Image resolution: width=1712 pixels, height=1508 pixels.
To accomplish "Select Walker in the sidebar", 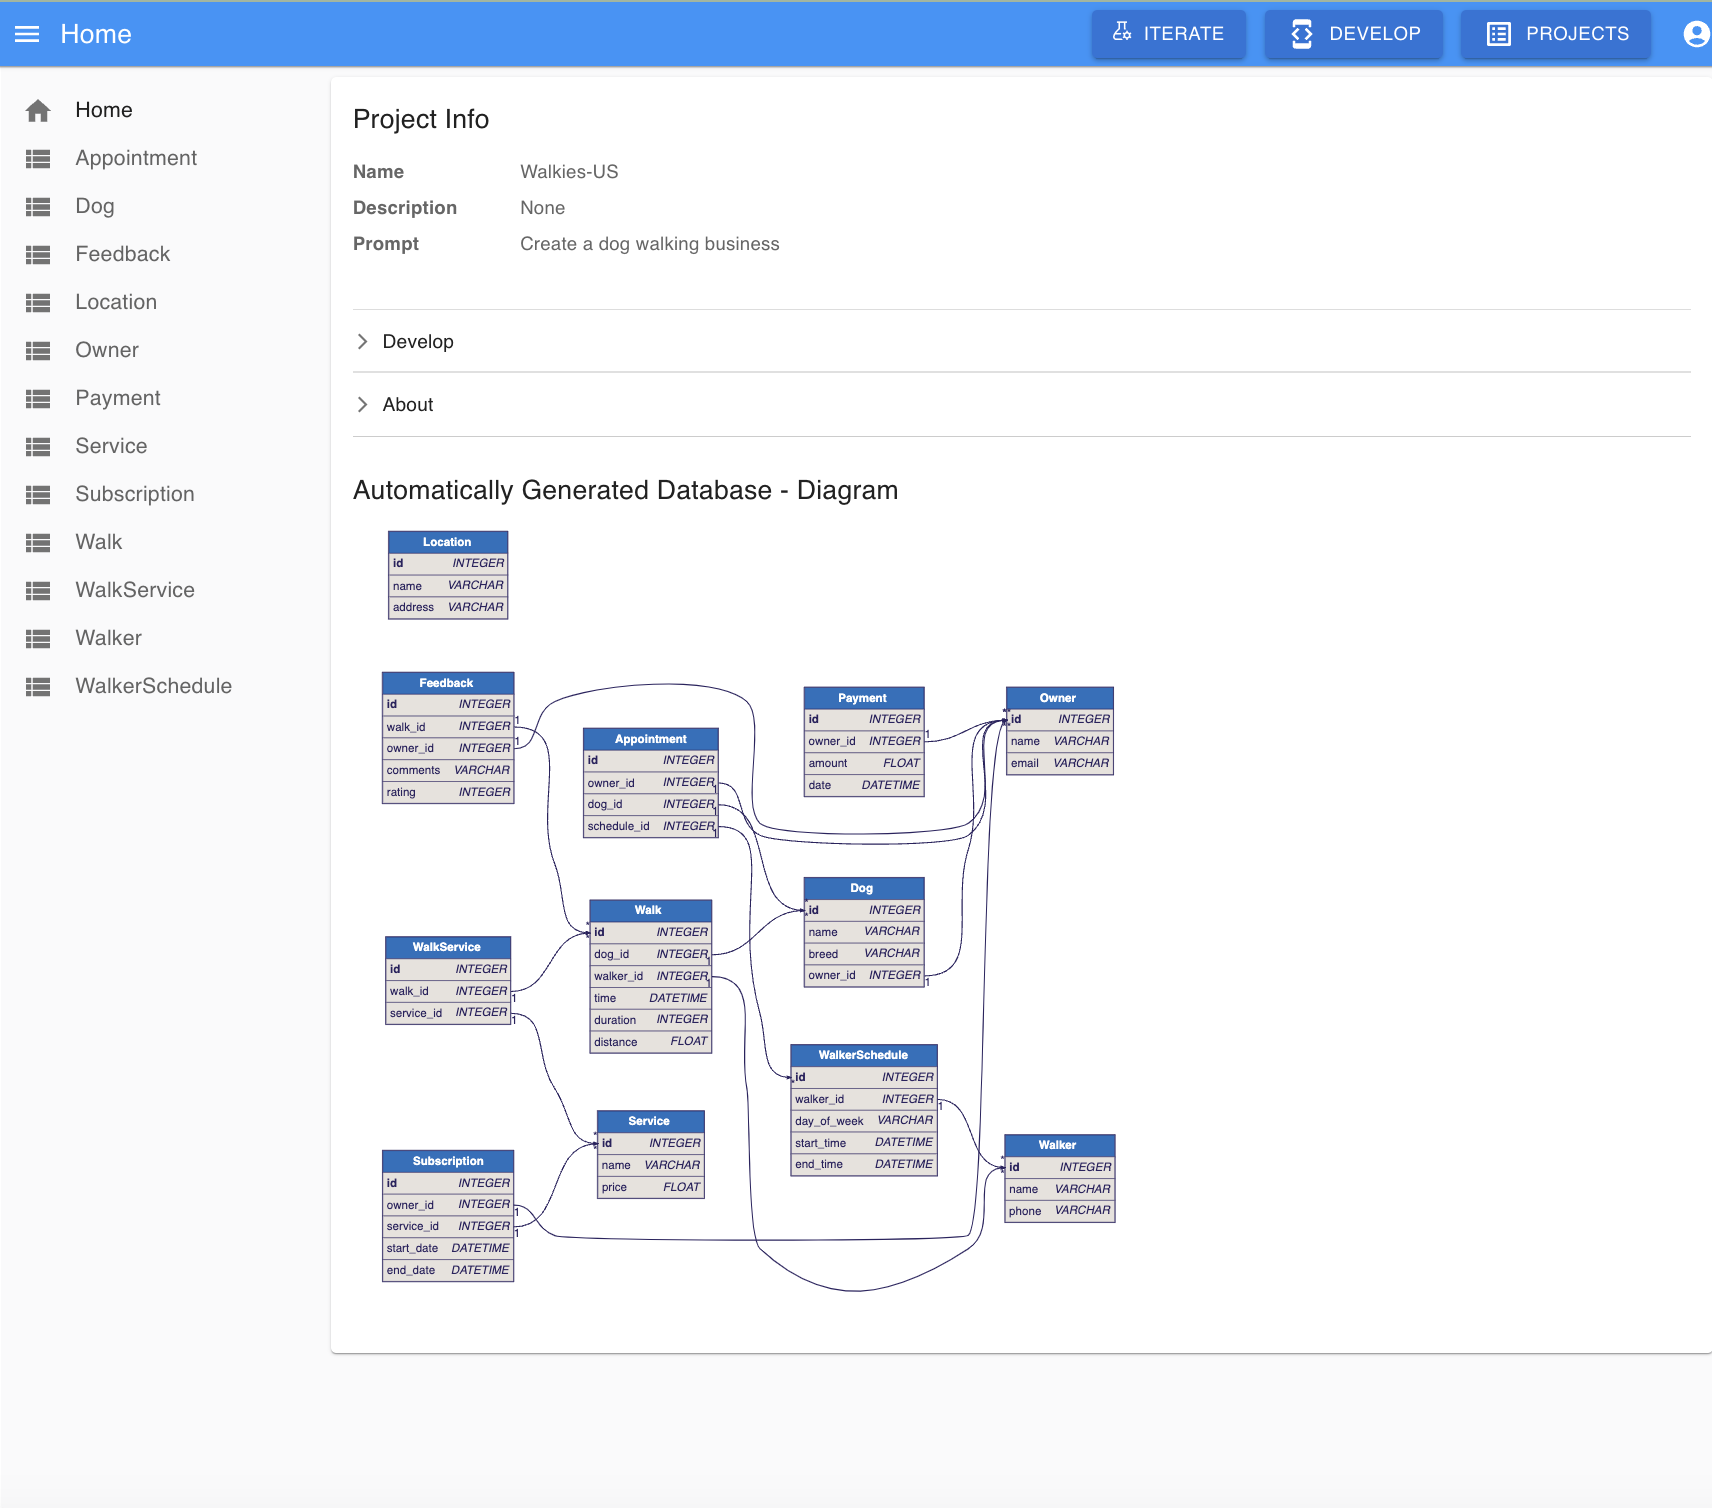I will click(x=109, y=638).
